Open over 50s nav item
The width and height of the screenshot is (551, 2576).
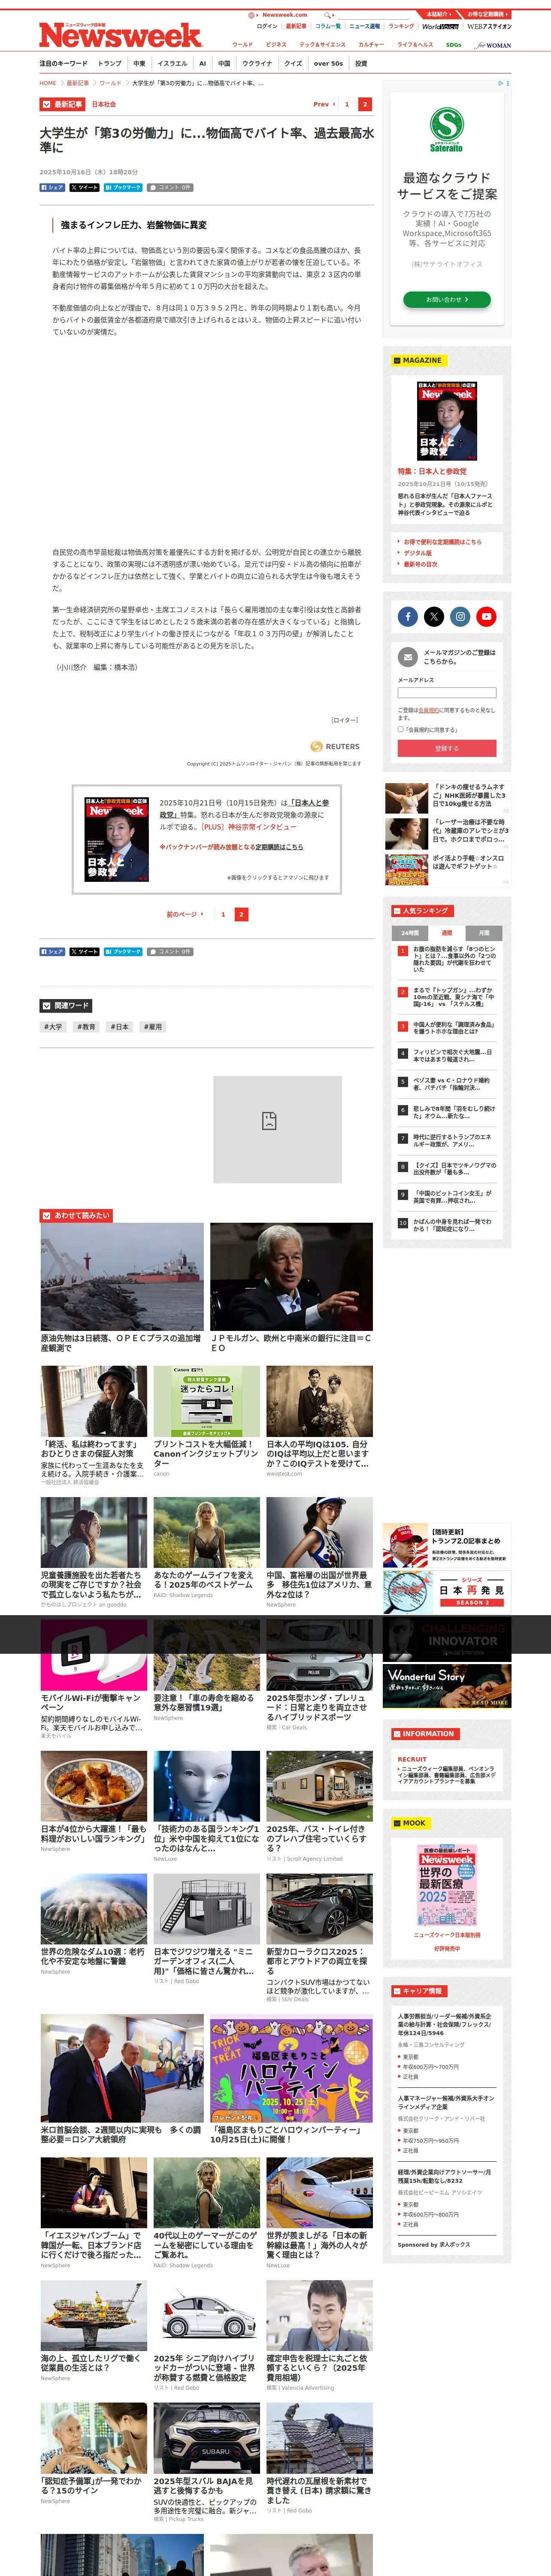click(x=328, y=63)
